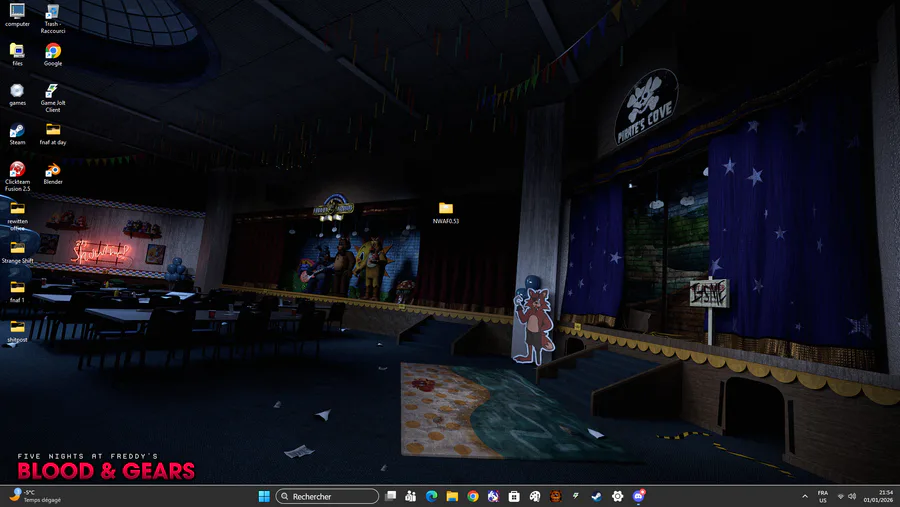Switch the FRA US keyboard layout
Screen dimensions: 900x507
click(x=823, y=497)
